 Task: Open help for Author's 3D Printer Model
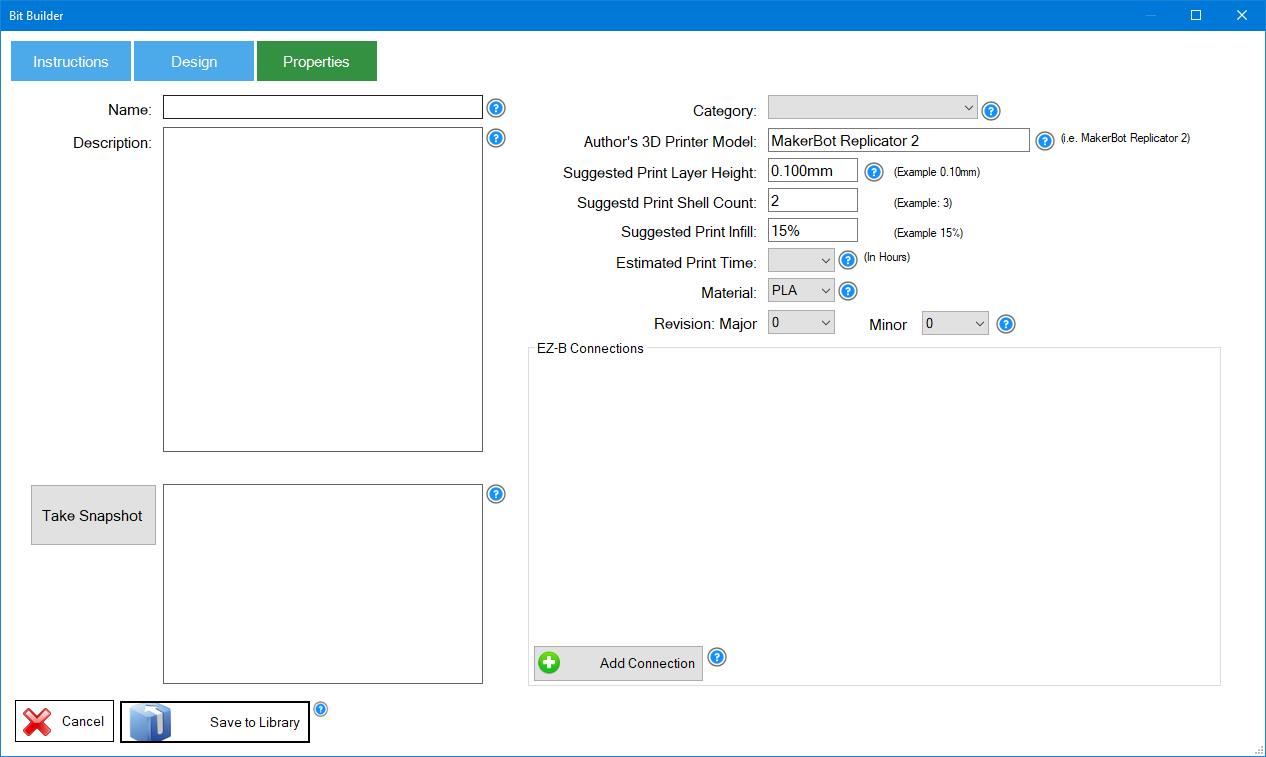coord(1045,141)
